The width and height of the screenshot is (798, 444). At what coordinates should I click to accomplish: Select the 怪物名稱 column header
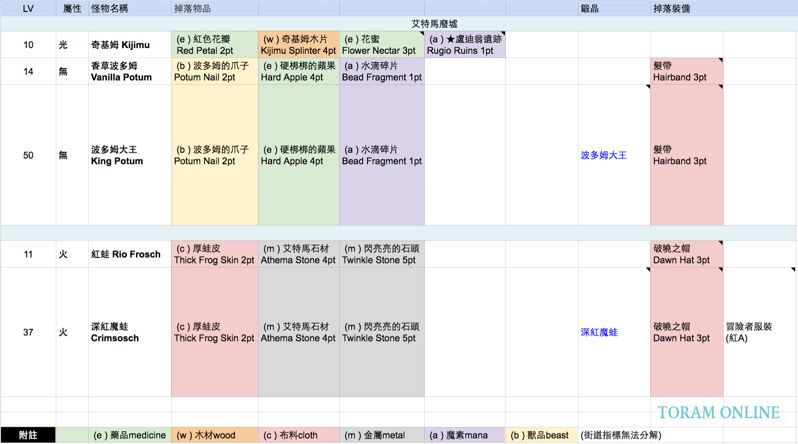130,9
